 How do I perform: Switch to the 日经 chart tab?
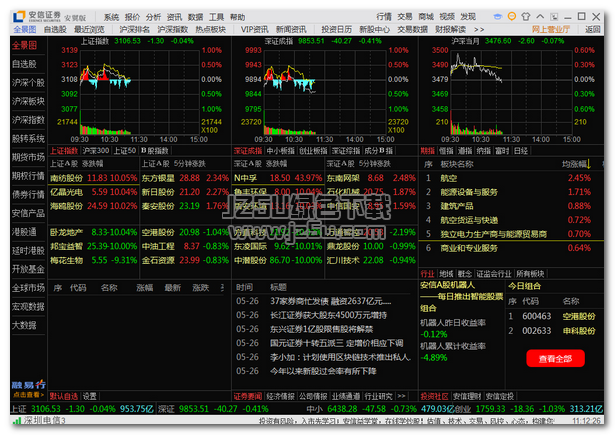521,151
